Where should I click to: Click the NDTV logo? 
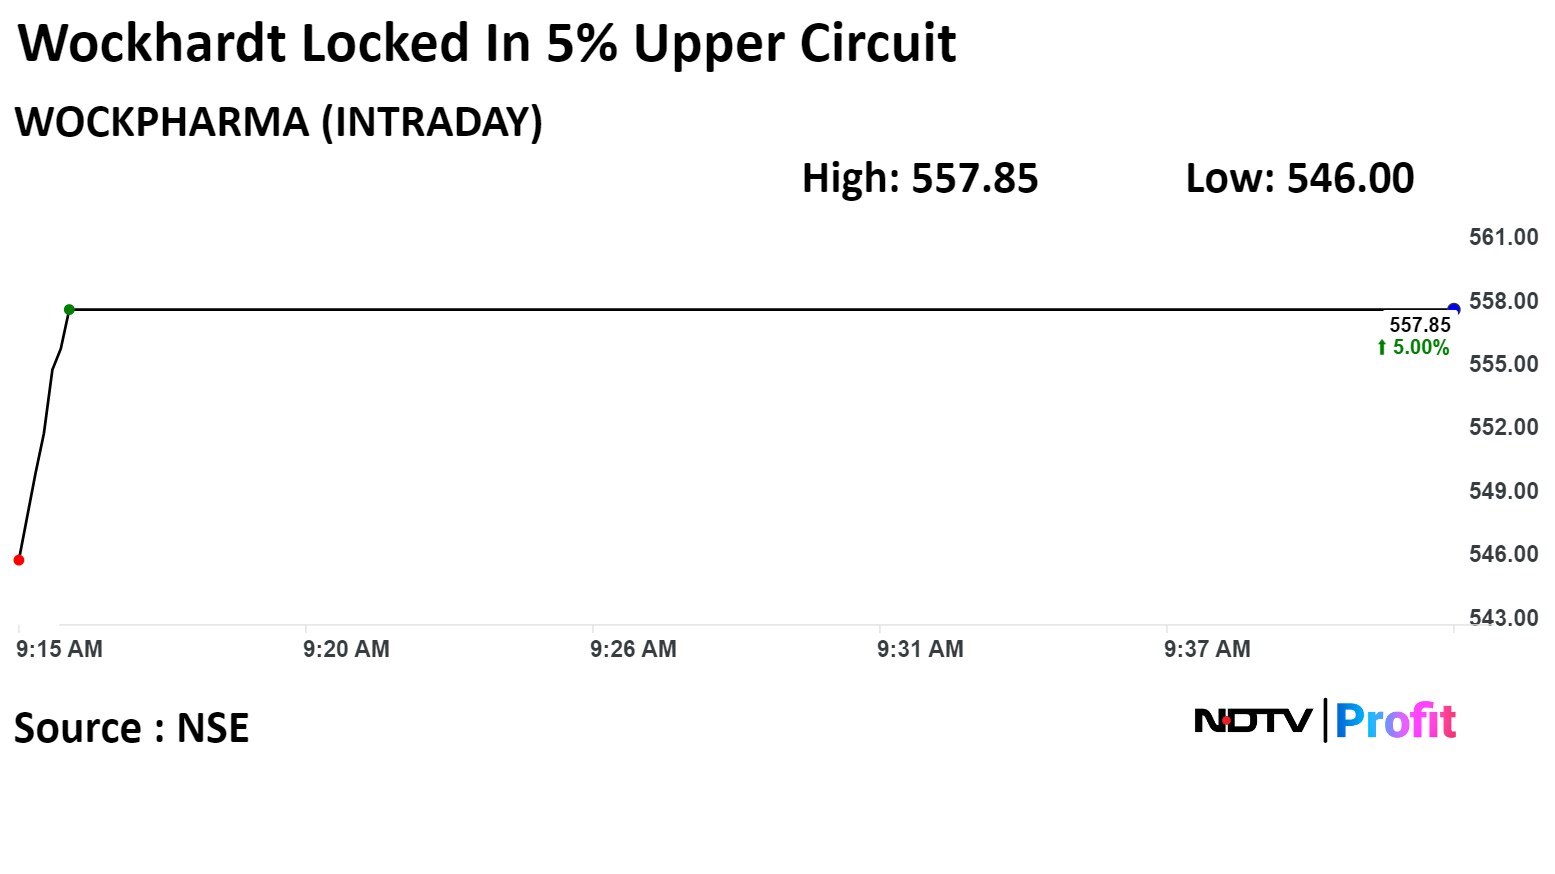[x=1253, y=720]
